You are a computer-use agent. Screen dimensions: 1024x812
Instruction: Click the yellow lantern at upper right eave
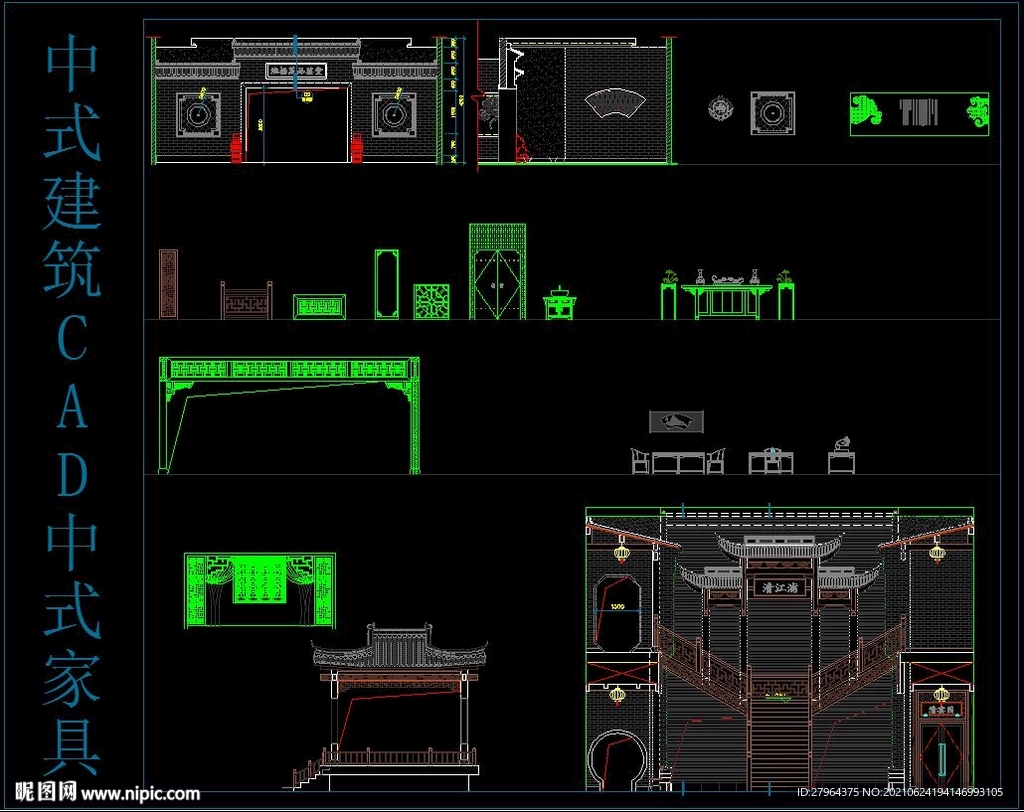pos(938,551)
